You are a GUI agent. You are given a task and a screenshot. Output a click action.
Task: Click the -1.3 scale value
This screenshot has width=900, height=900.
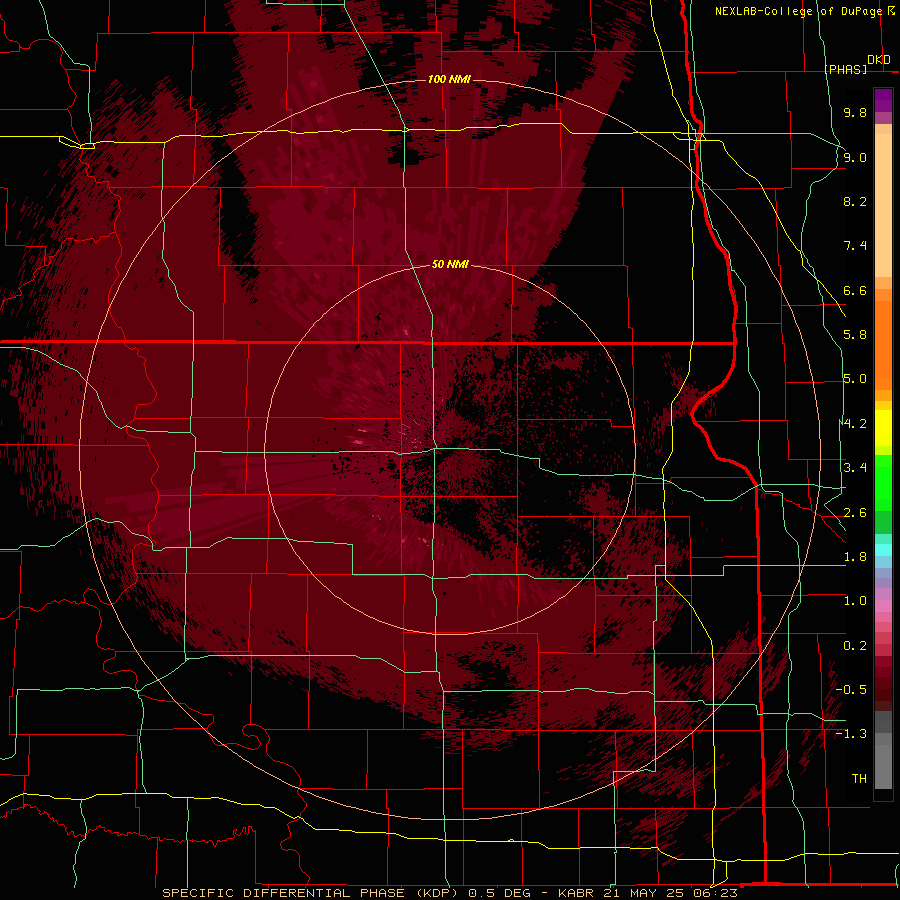851,734
